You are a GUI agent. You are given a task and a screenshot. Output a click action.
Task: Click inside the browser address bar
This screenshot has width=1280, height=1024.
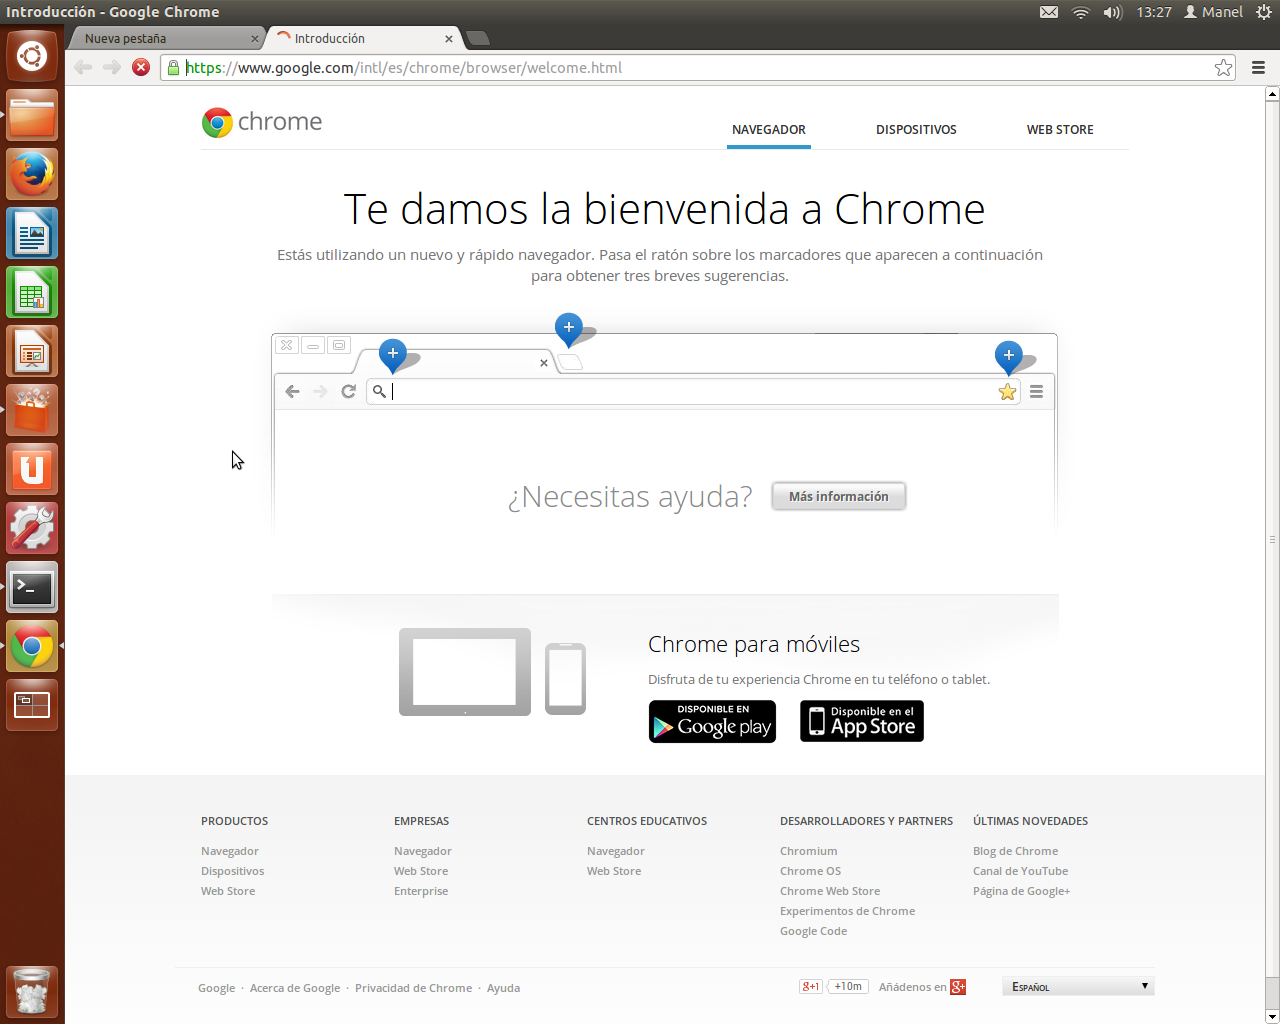tap(600, 67)
